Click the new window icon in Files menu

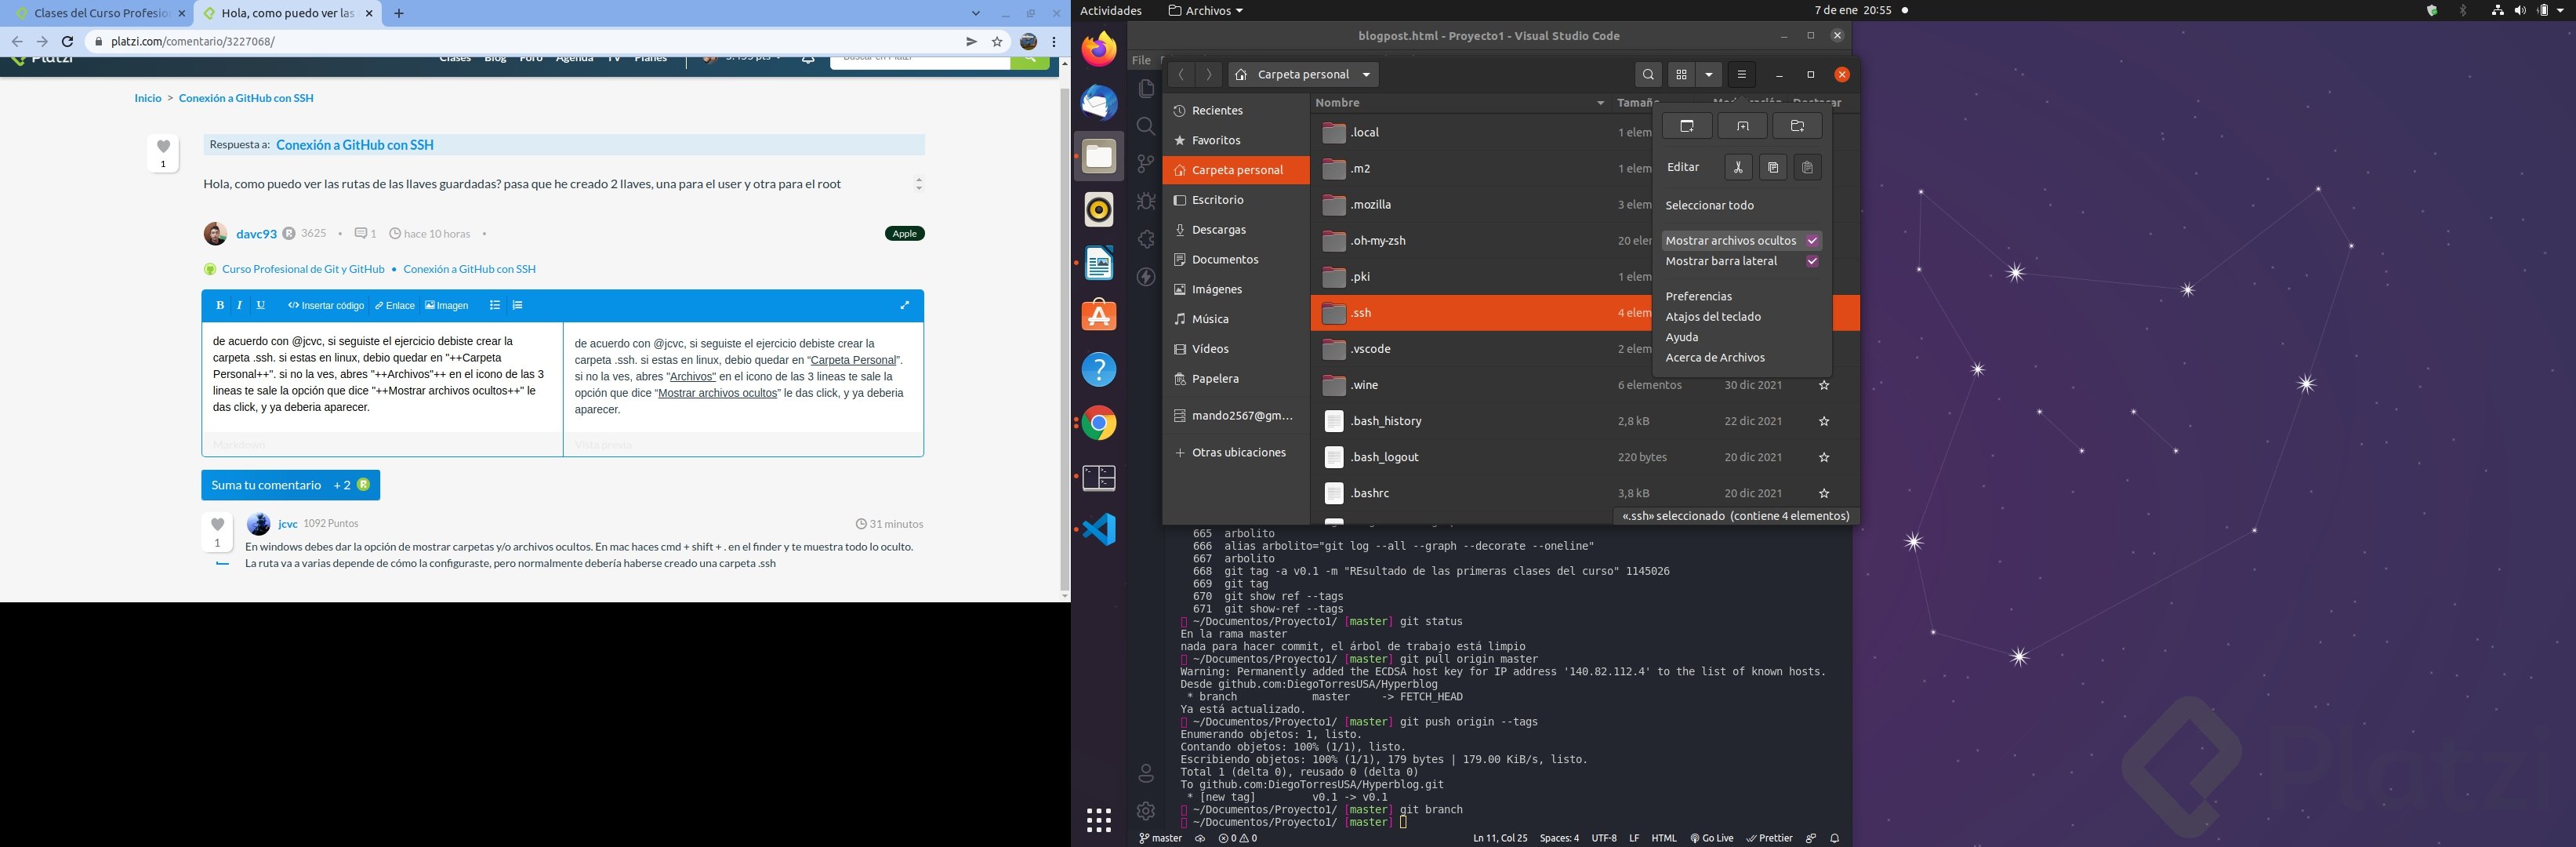[1686, 126]
